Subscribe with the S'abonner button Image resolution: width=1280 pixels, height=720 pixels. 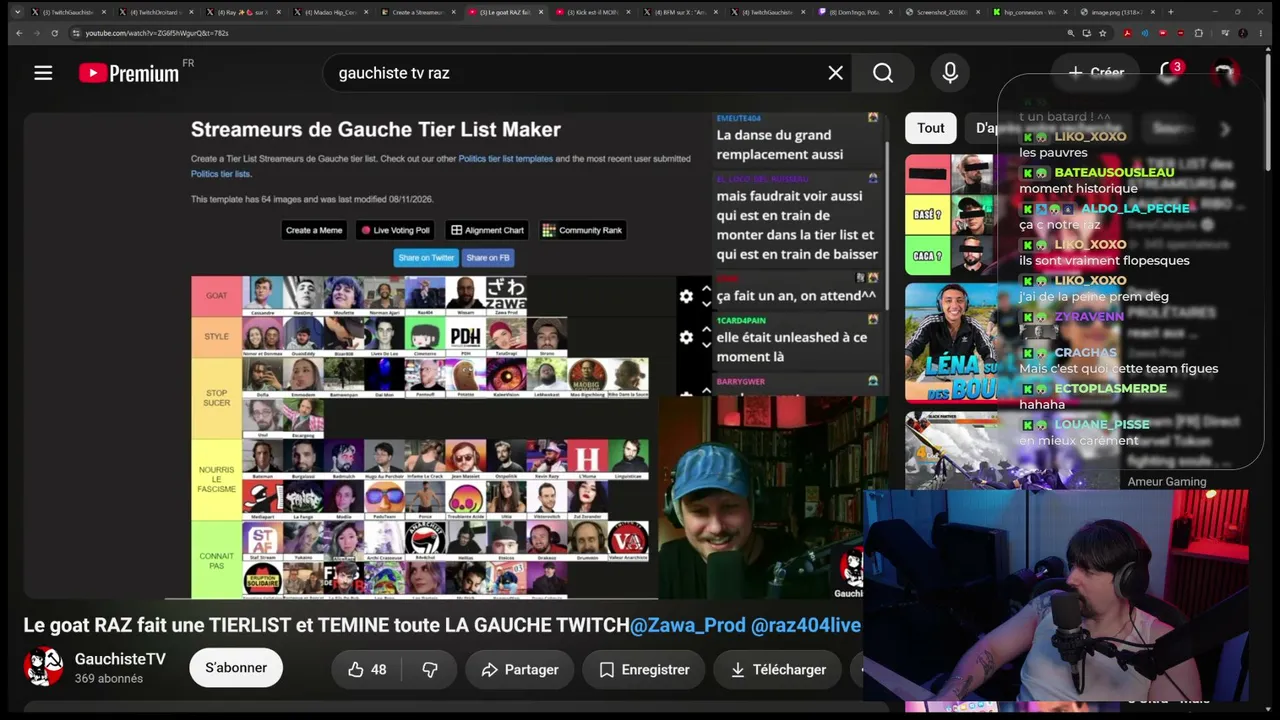236,668
